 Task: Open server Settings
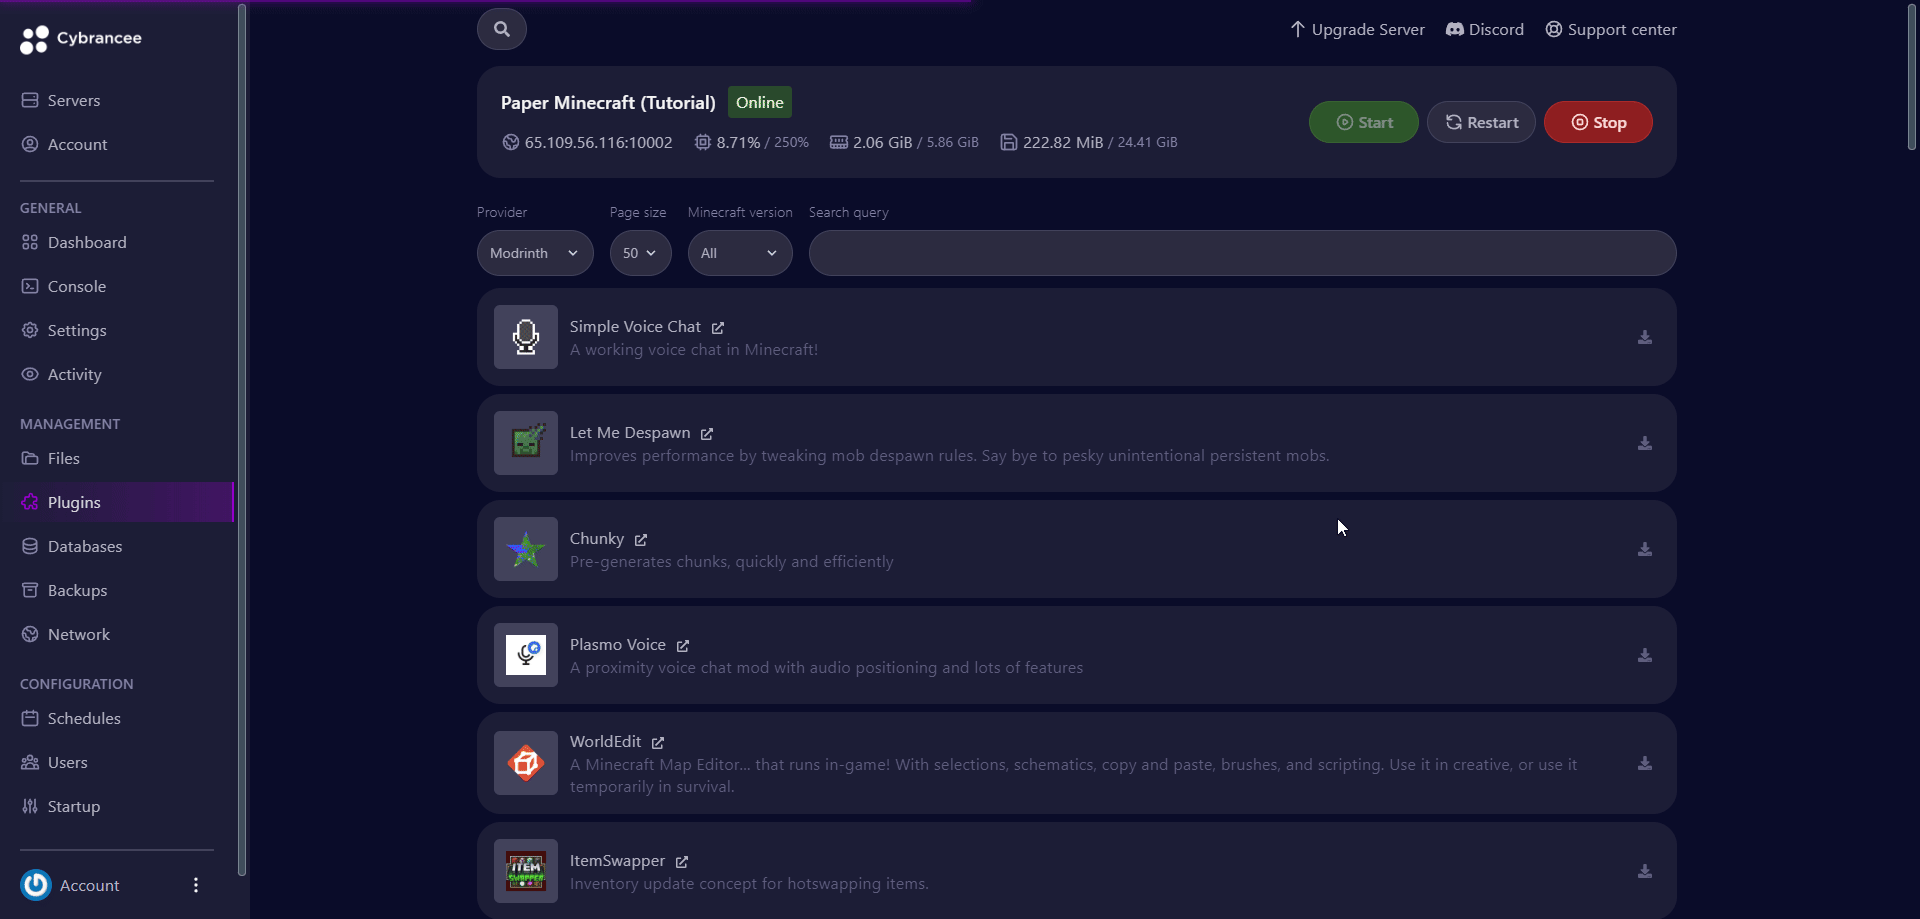coord(117,330)
